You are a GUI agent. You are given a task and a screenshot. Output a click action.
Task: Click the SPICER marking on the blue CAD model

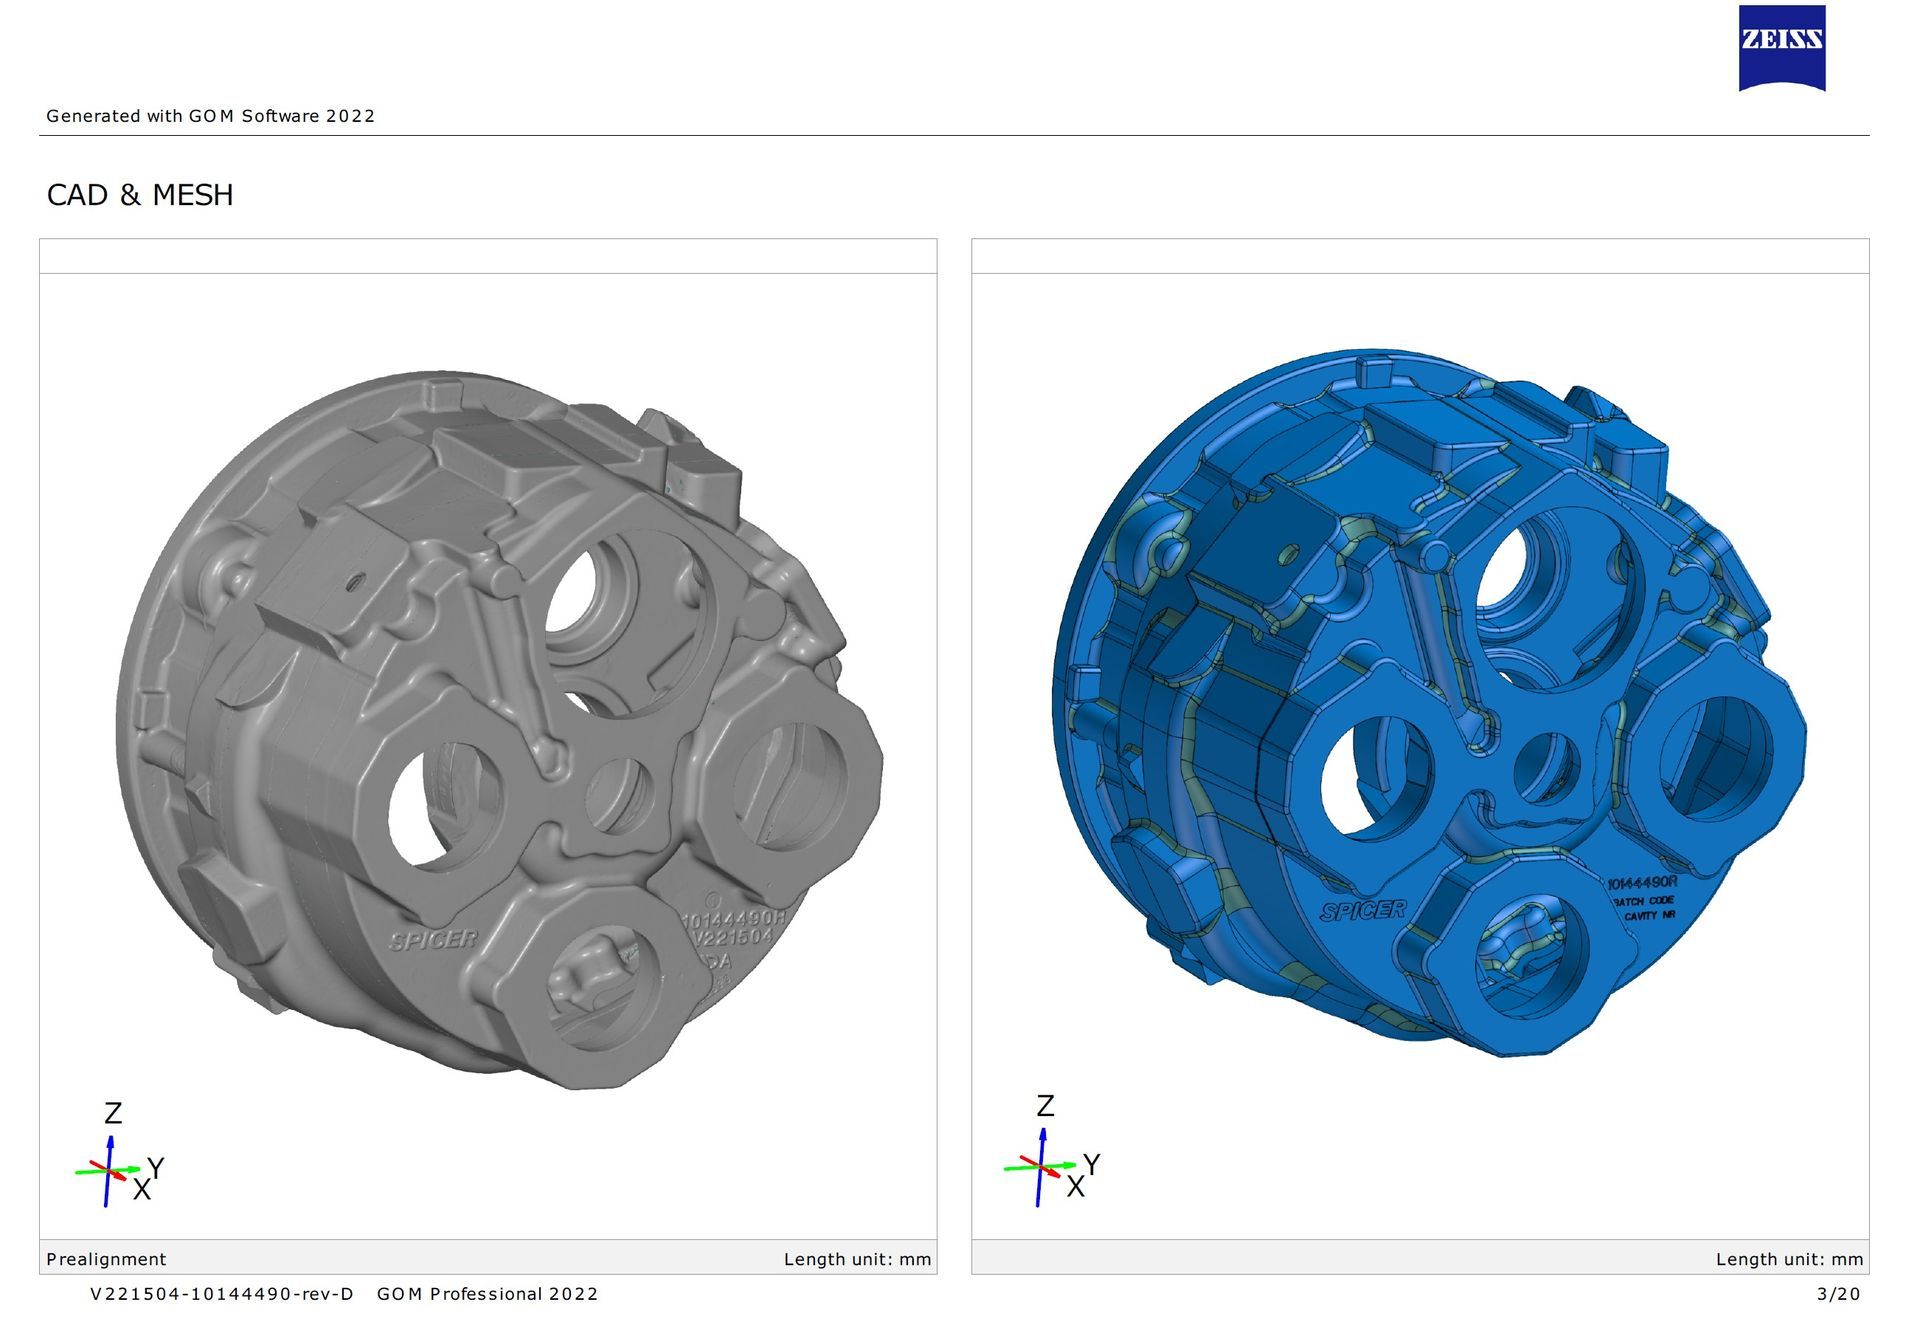(x=1364, y=910)
